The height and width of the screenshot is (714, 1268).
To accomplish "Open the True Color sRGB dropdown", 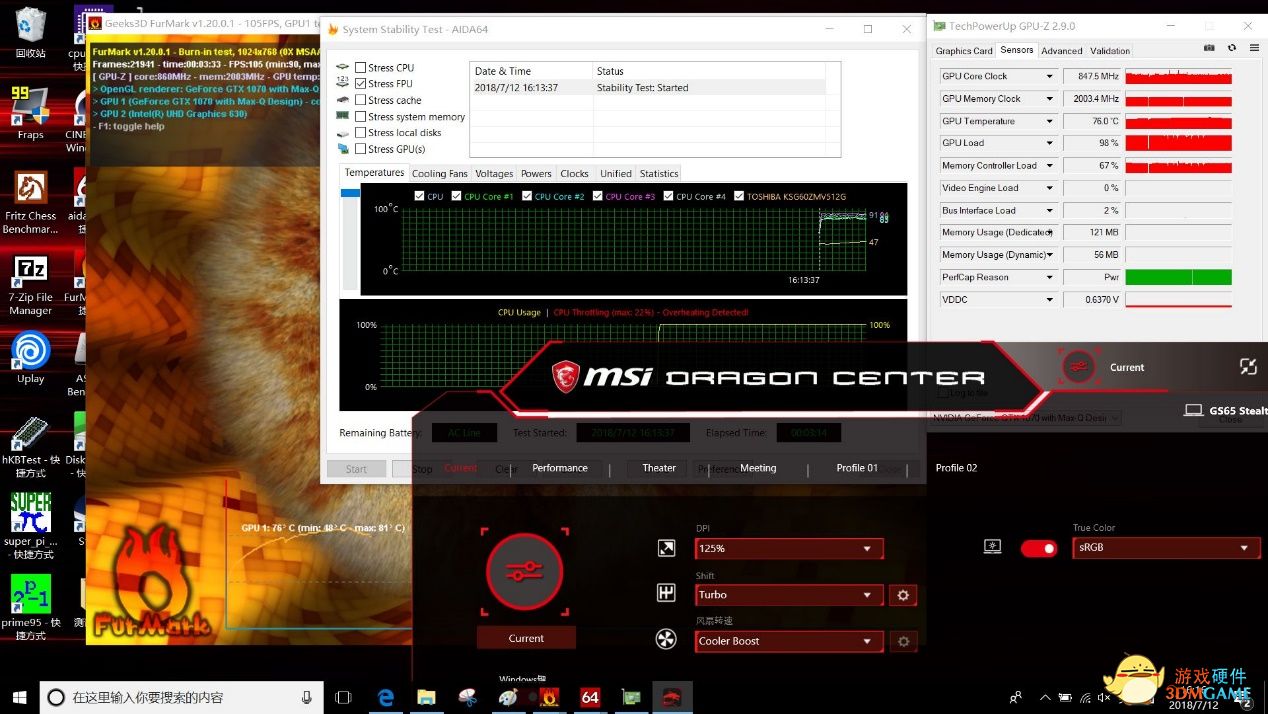I will 1165,548.
